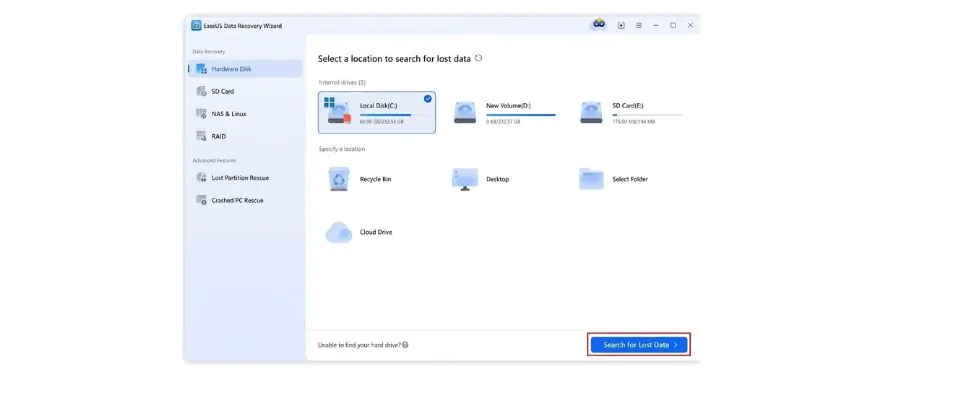Click the 'Advanced Features' sidebar heading
This screenshot has height=397, width=957.
(214, 161)
